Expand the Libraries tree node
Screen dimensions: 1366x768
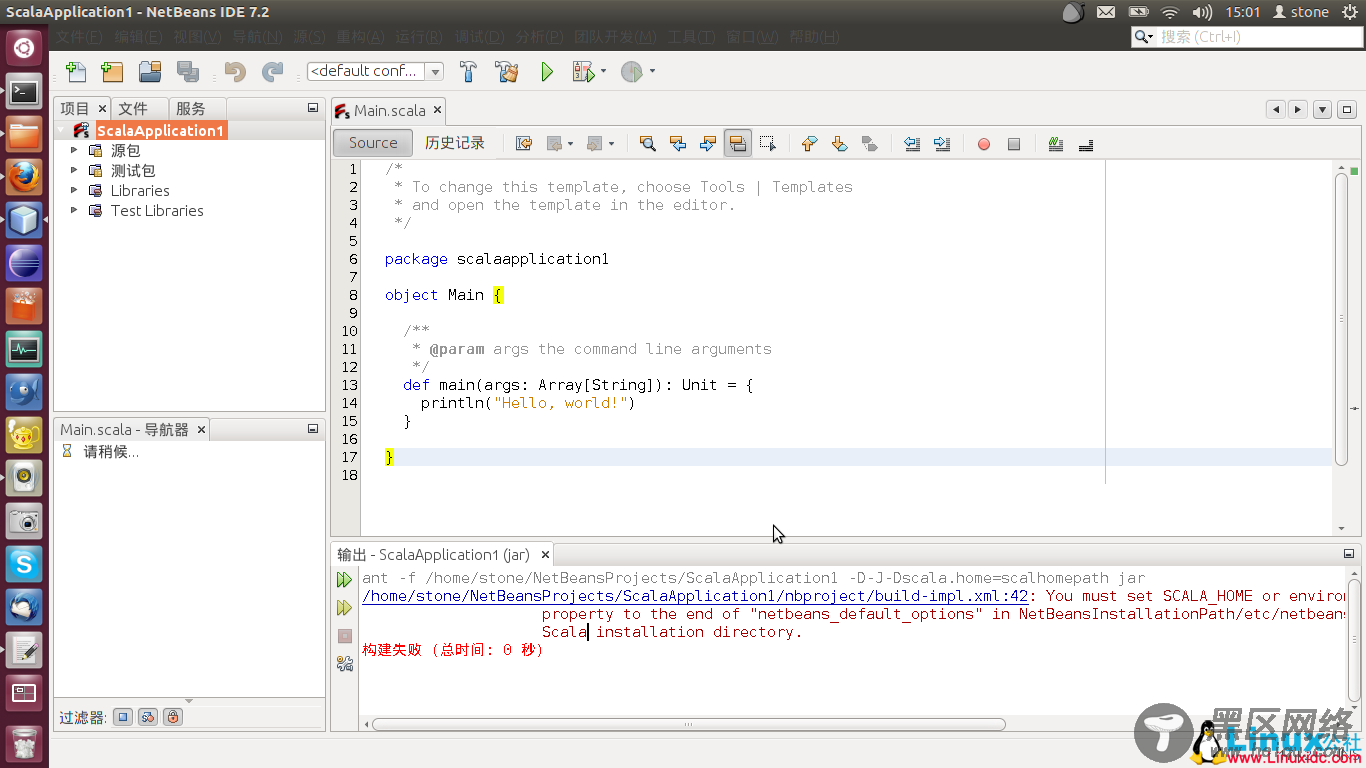pyautogui.click(x=74, y=190)
